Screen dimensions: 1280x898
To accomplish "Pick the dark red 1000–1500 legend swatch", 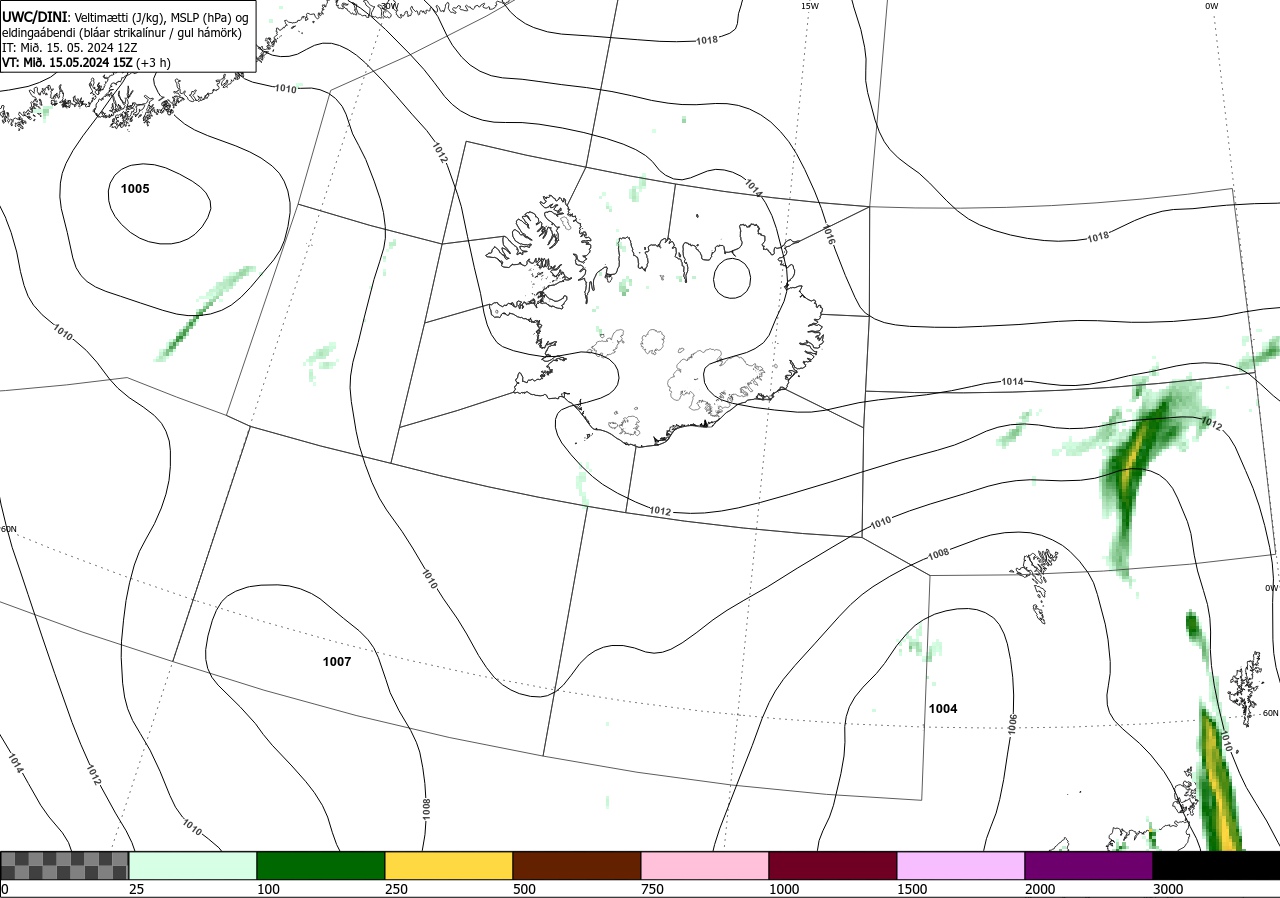I will pos(833,865).
